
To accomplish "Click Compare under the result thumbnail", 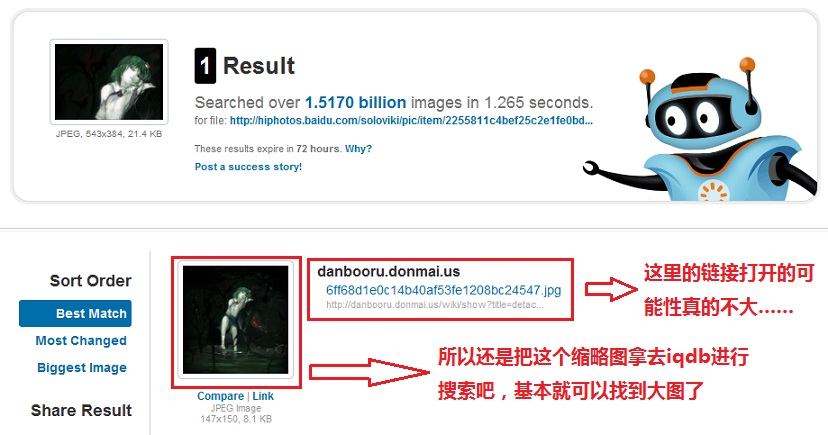I will (x=220, y=396).
